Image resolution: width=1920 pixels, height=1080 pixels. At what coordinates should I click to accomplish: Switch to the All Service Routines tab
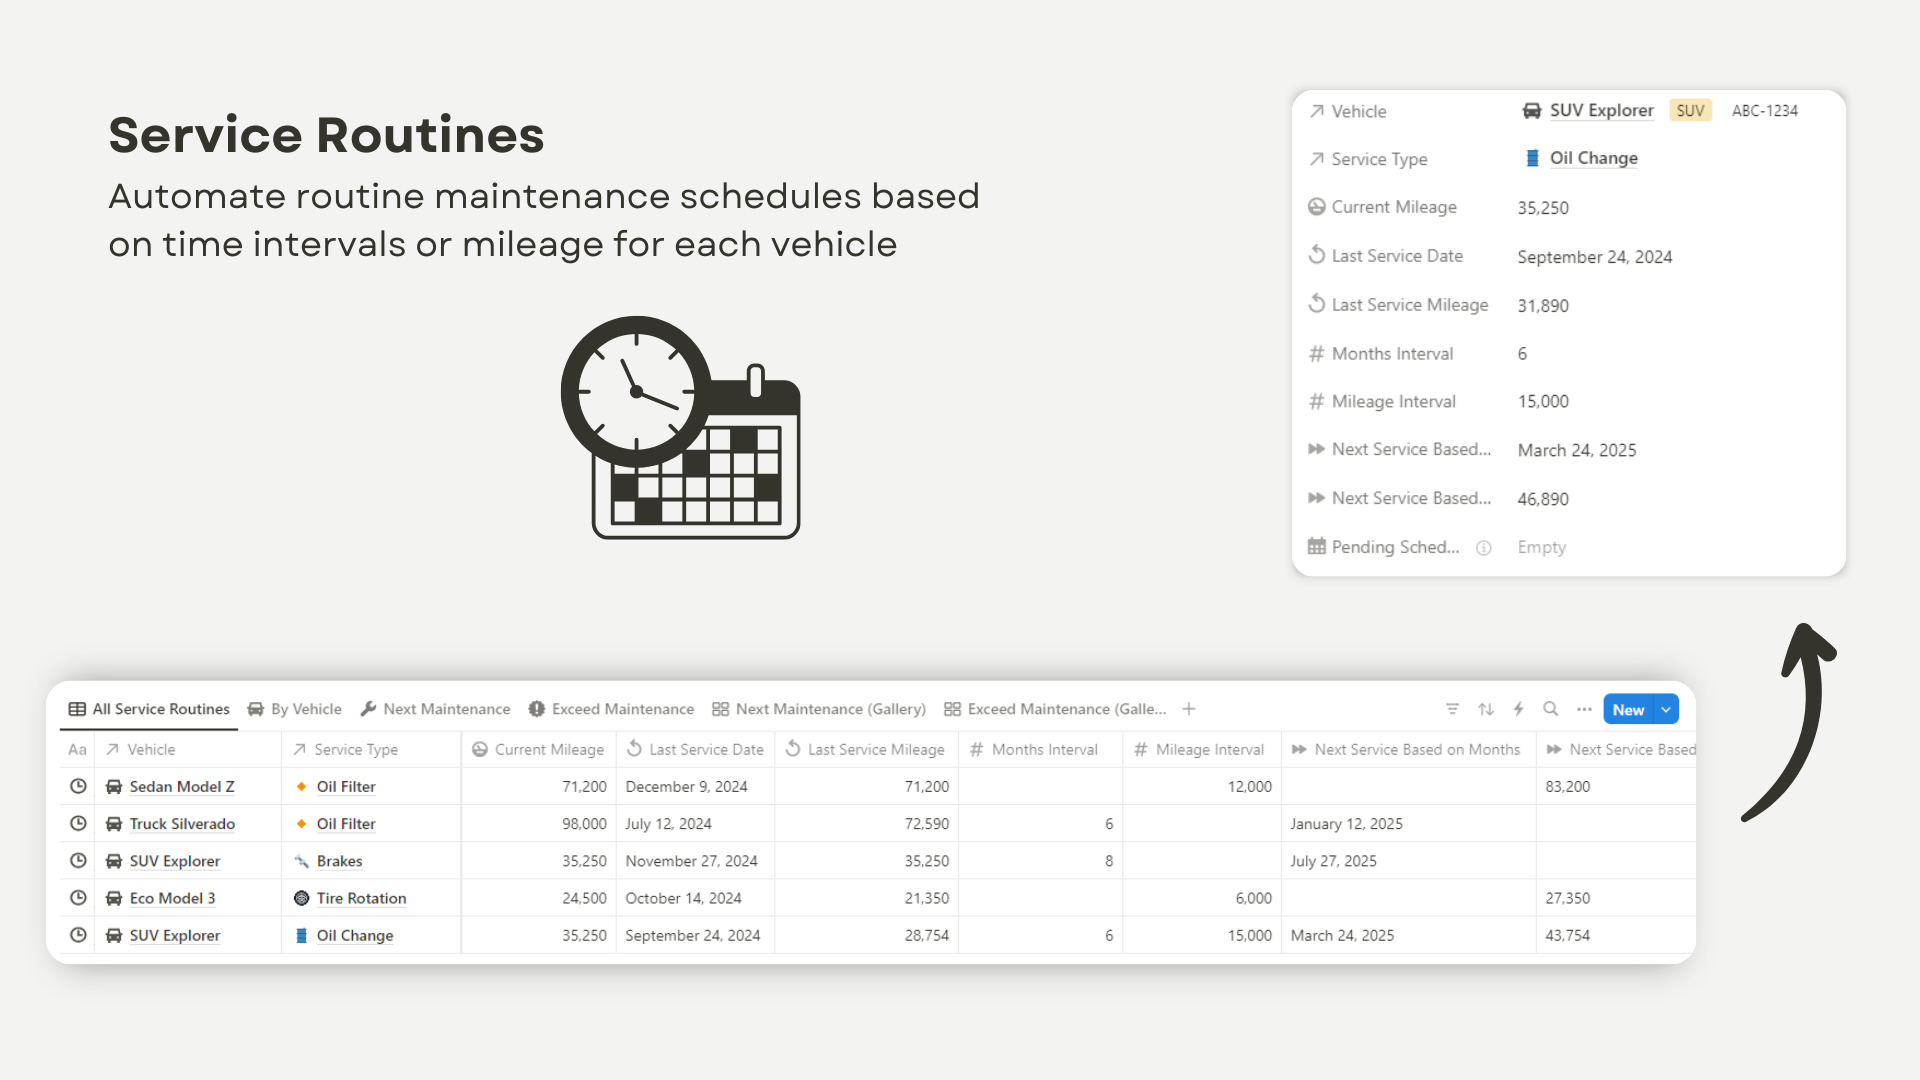coord(149,709)
